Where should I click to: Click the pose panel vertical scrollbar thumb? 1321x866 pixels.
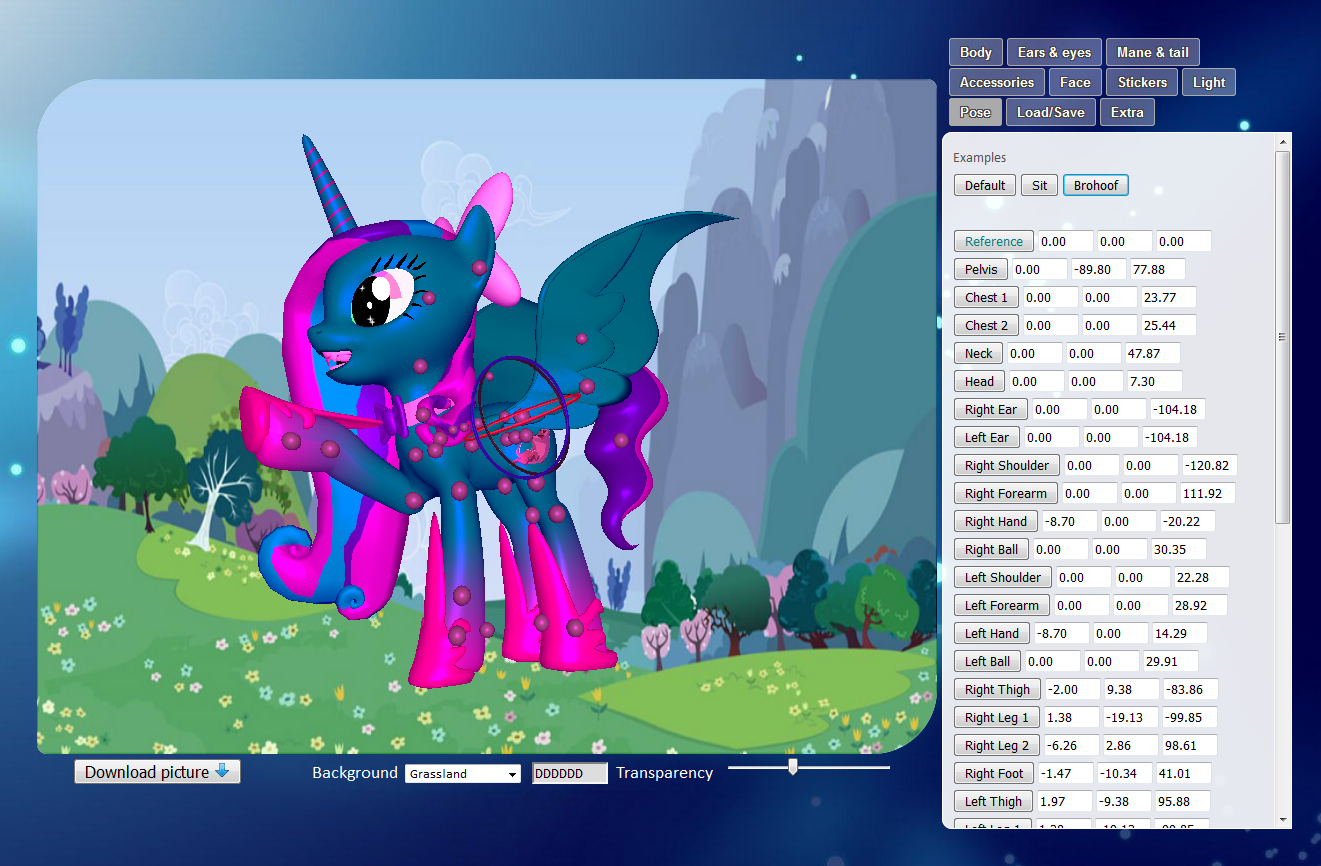pyautogui.click(x=1283, y=337)
